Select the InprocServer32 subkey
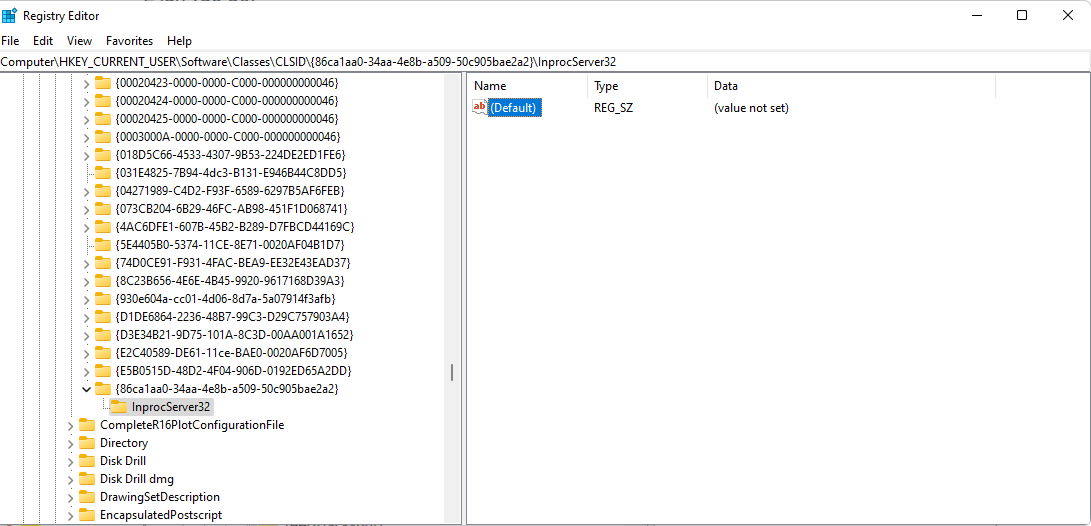Viewport: 1091px width, 526px height. (x=171, y=406)
